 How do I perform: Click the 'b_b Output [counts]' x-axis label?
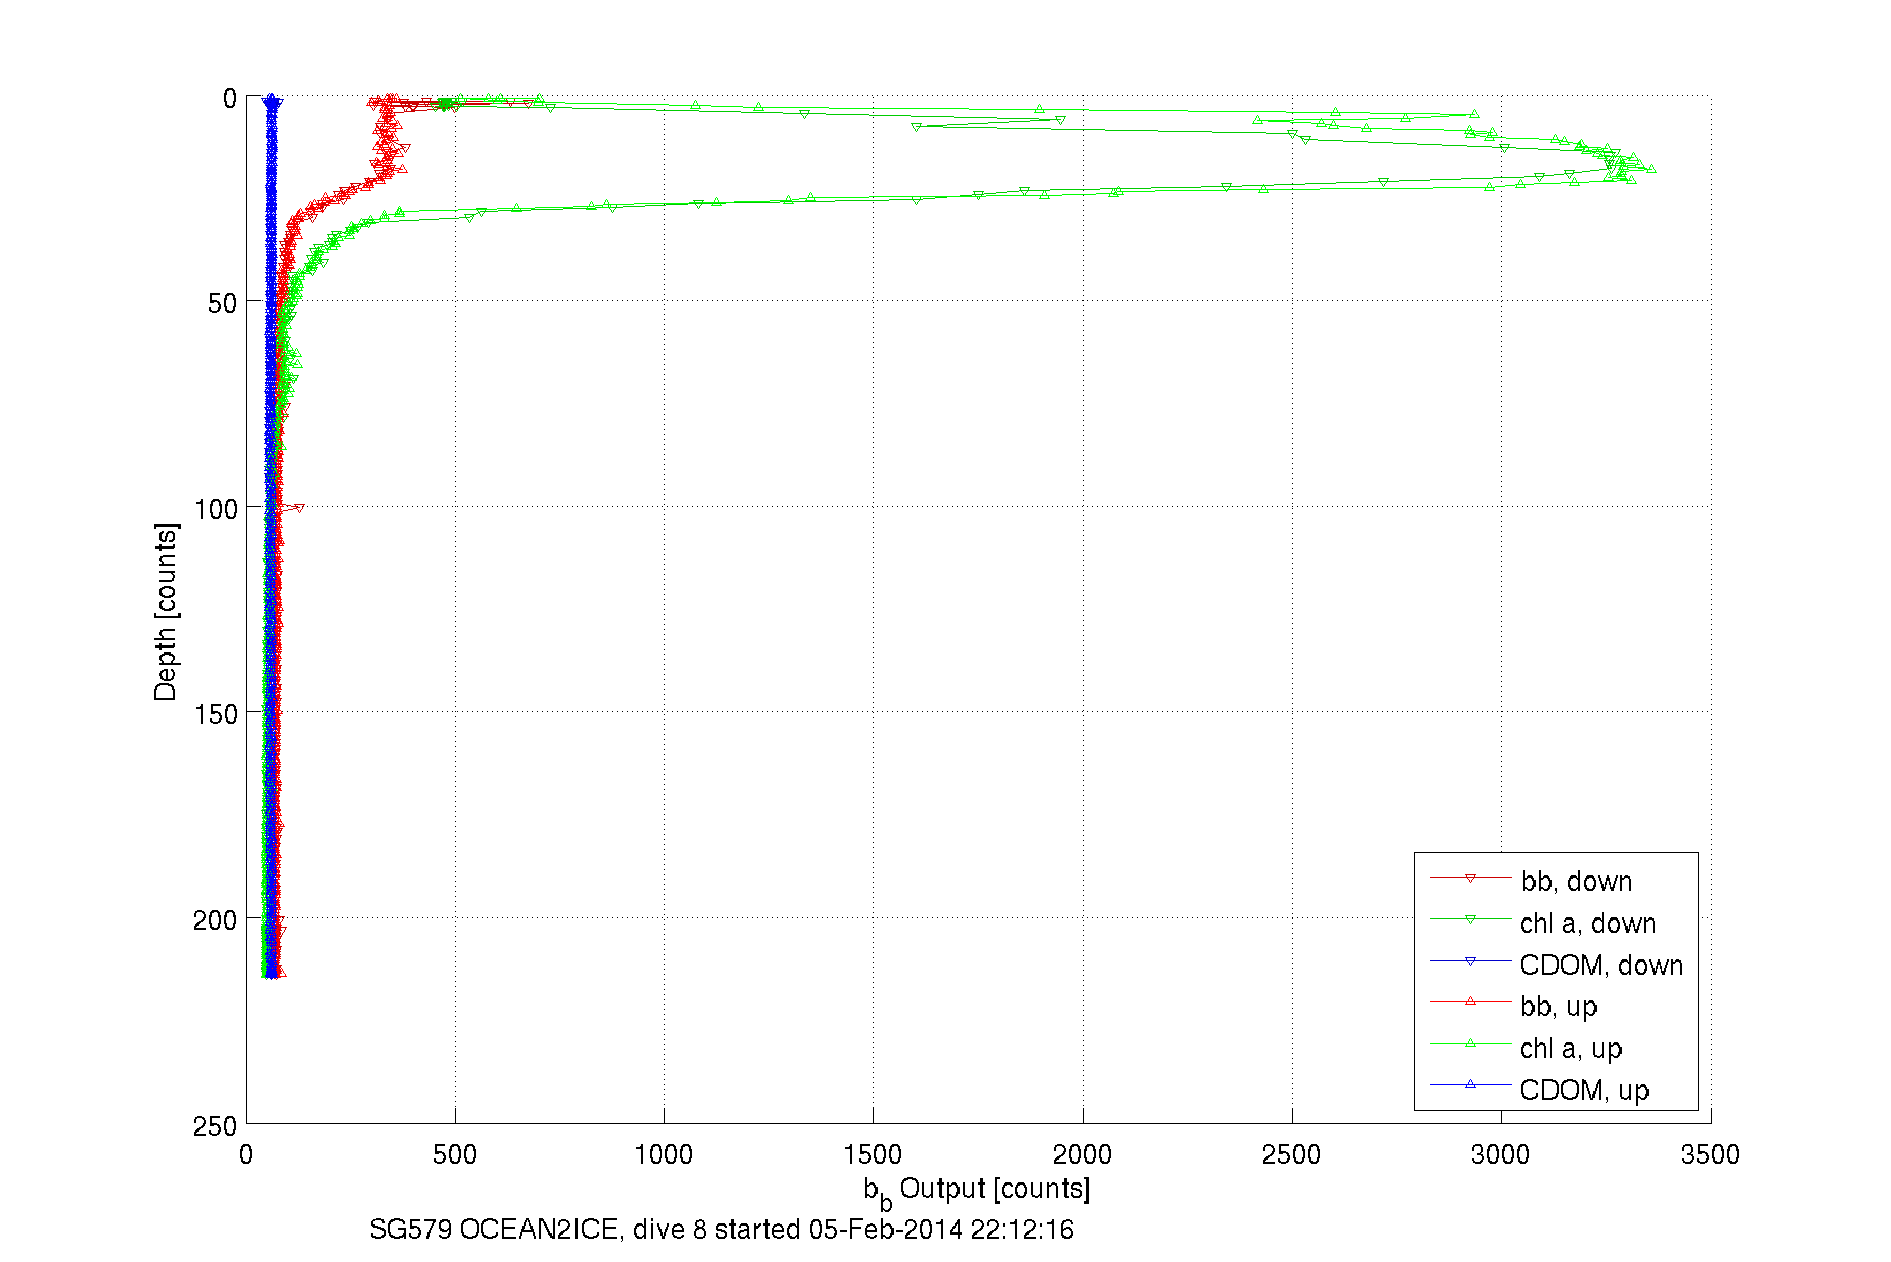click(x=977, y=1191)
